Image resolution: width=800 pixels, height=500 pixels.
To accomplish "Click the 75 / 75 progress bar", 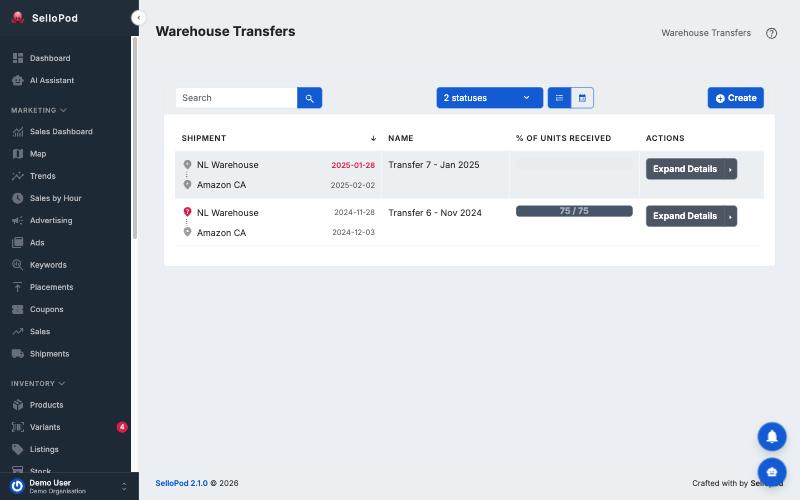I will [x=574, y=211].
